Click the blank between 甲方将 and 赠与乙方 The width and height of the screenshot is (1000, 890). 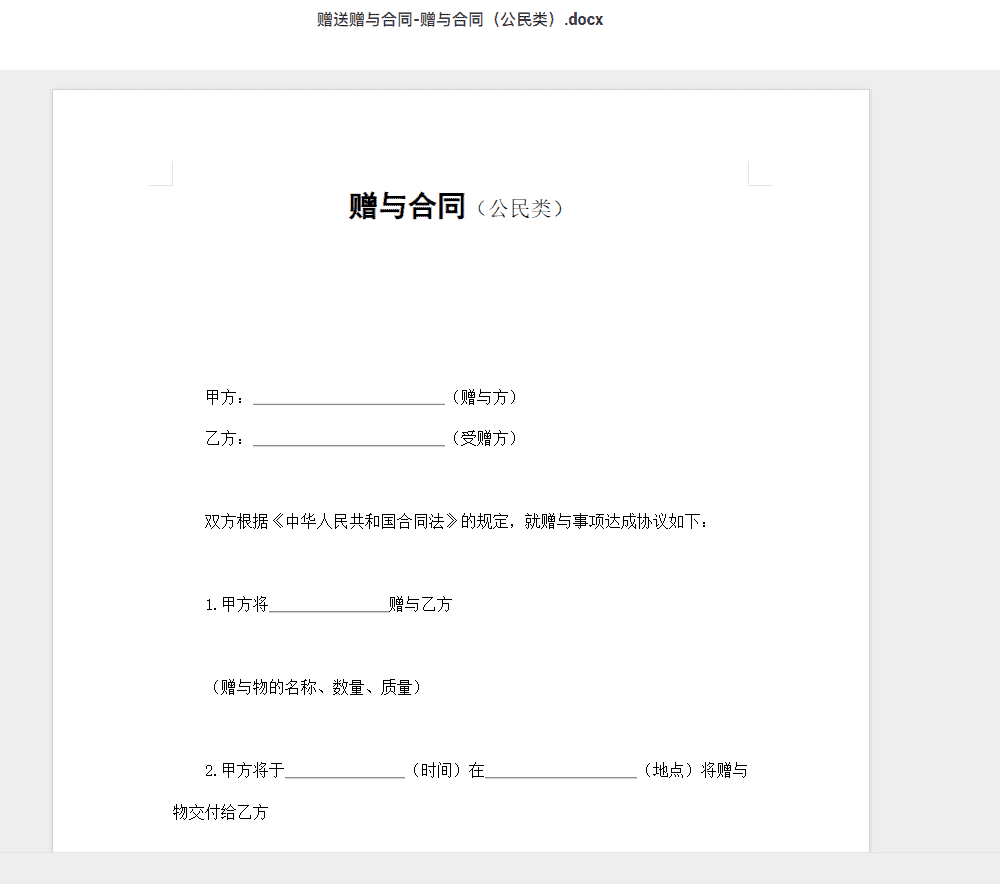329,609
